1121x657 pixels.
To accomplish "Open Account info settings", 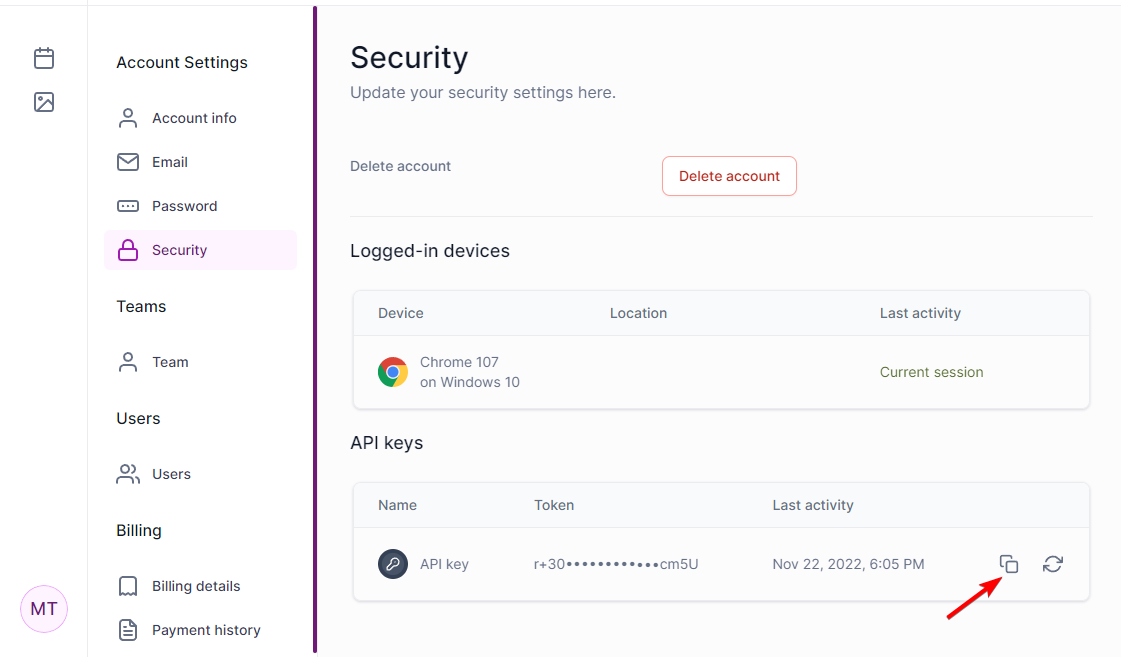I will (194, 118).
